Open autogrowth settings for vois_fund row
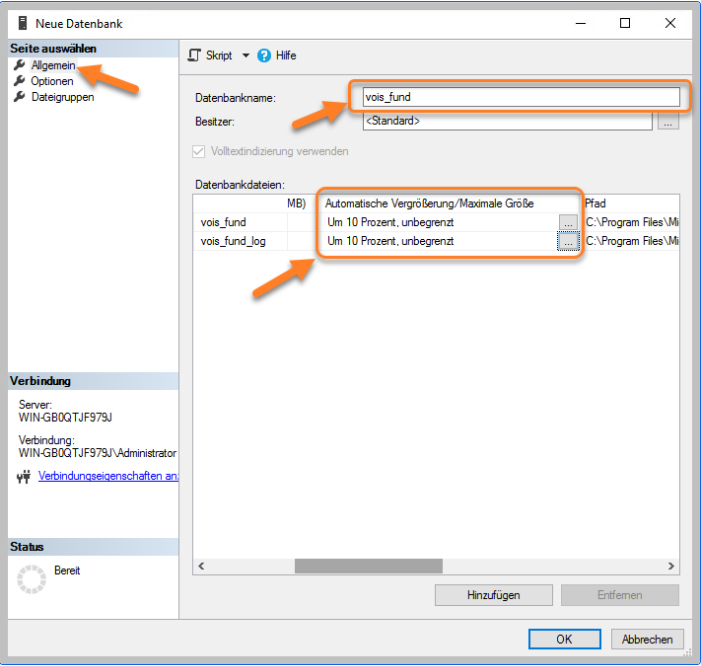Screen dimensions: 701x666 (568, 222)
